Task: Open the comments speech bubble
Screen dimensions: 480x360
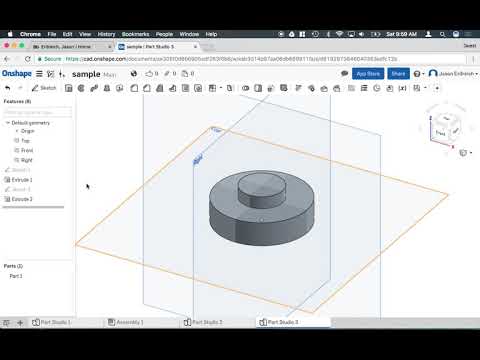Action: pyautogui.click(x=344, y=74)
